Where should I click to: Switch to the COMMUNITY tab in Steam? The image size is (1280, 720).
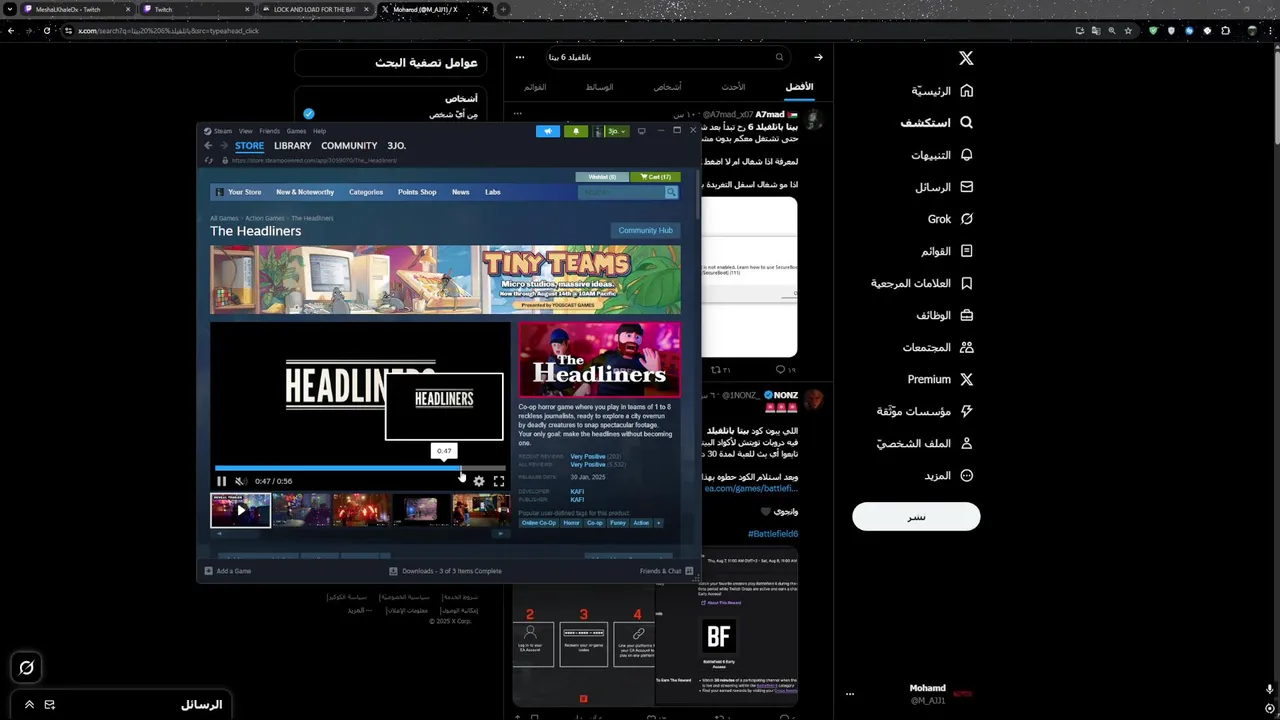pos(349,146)
